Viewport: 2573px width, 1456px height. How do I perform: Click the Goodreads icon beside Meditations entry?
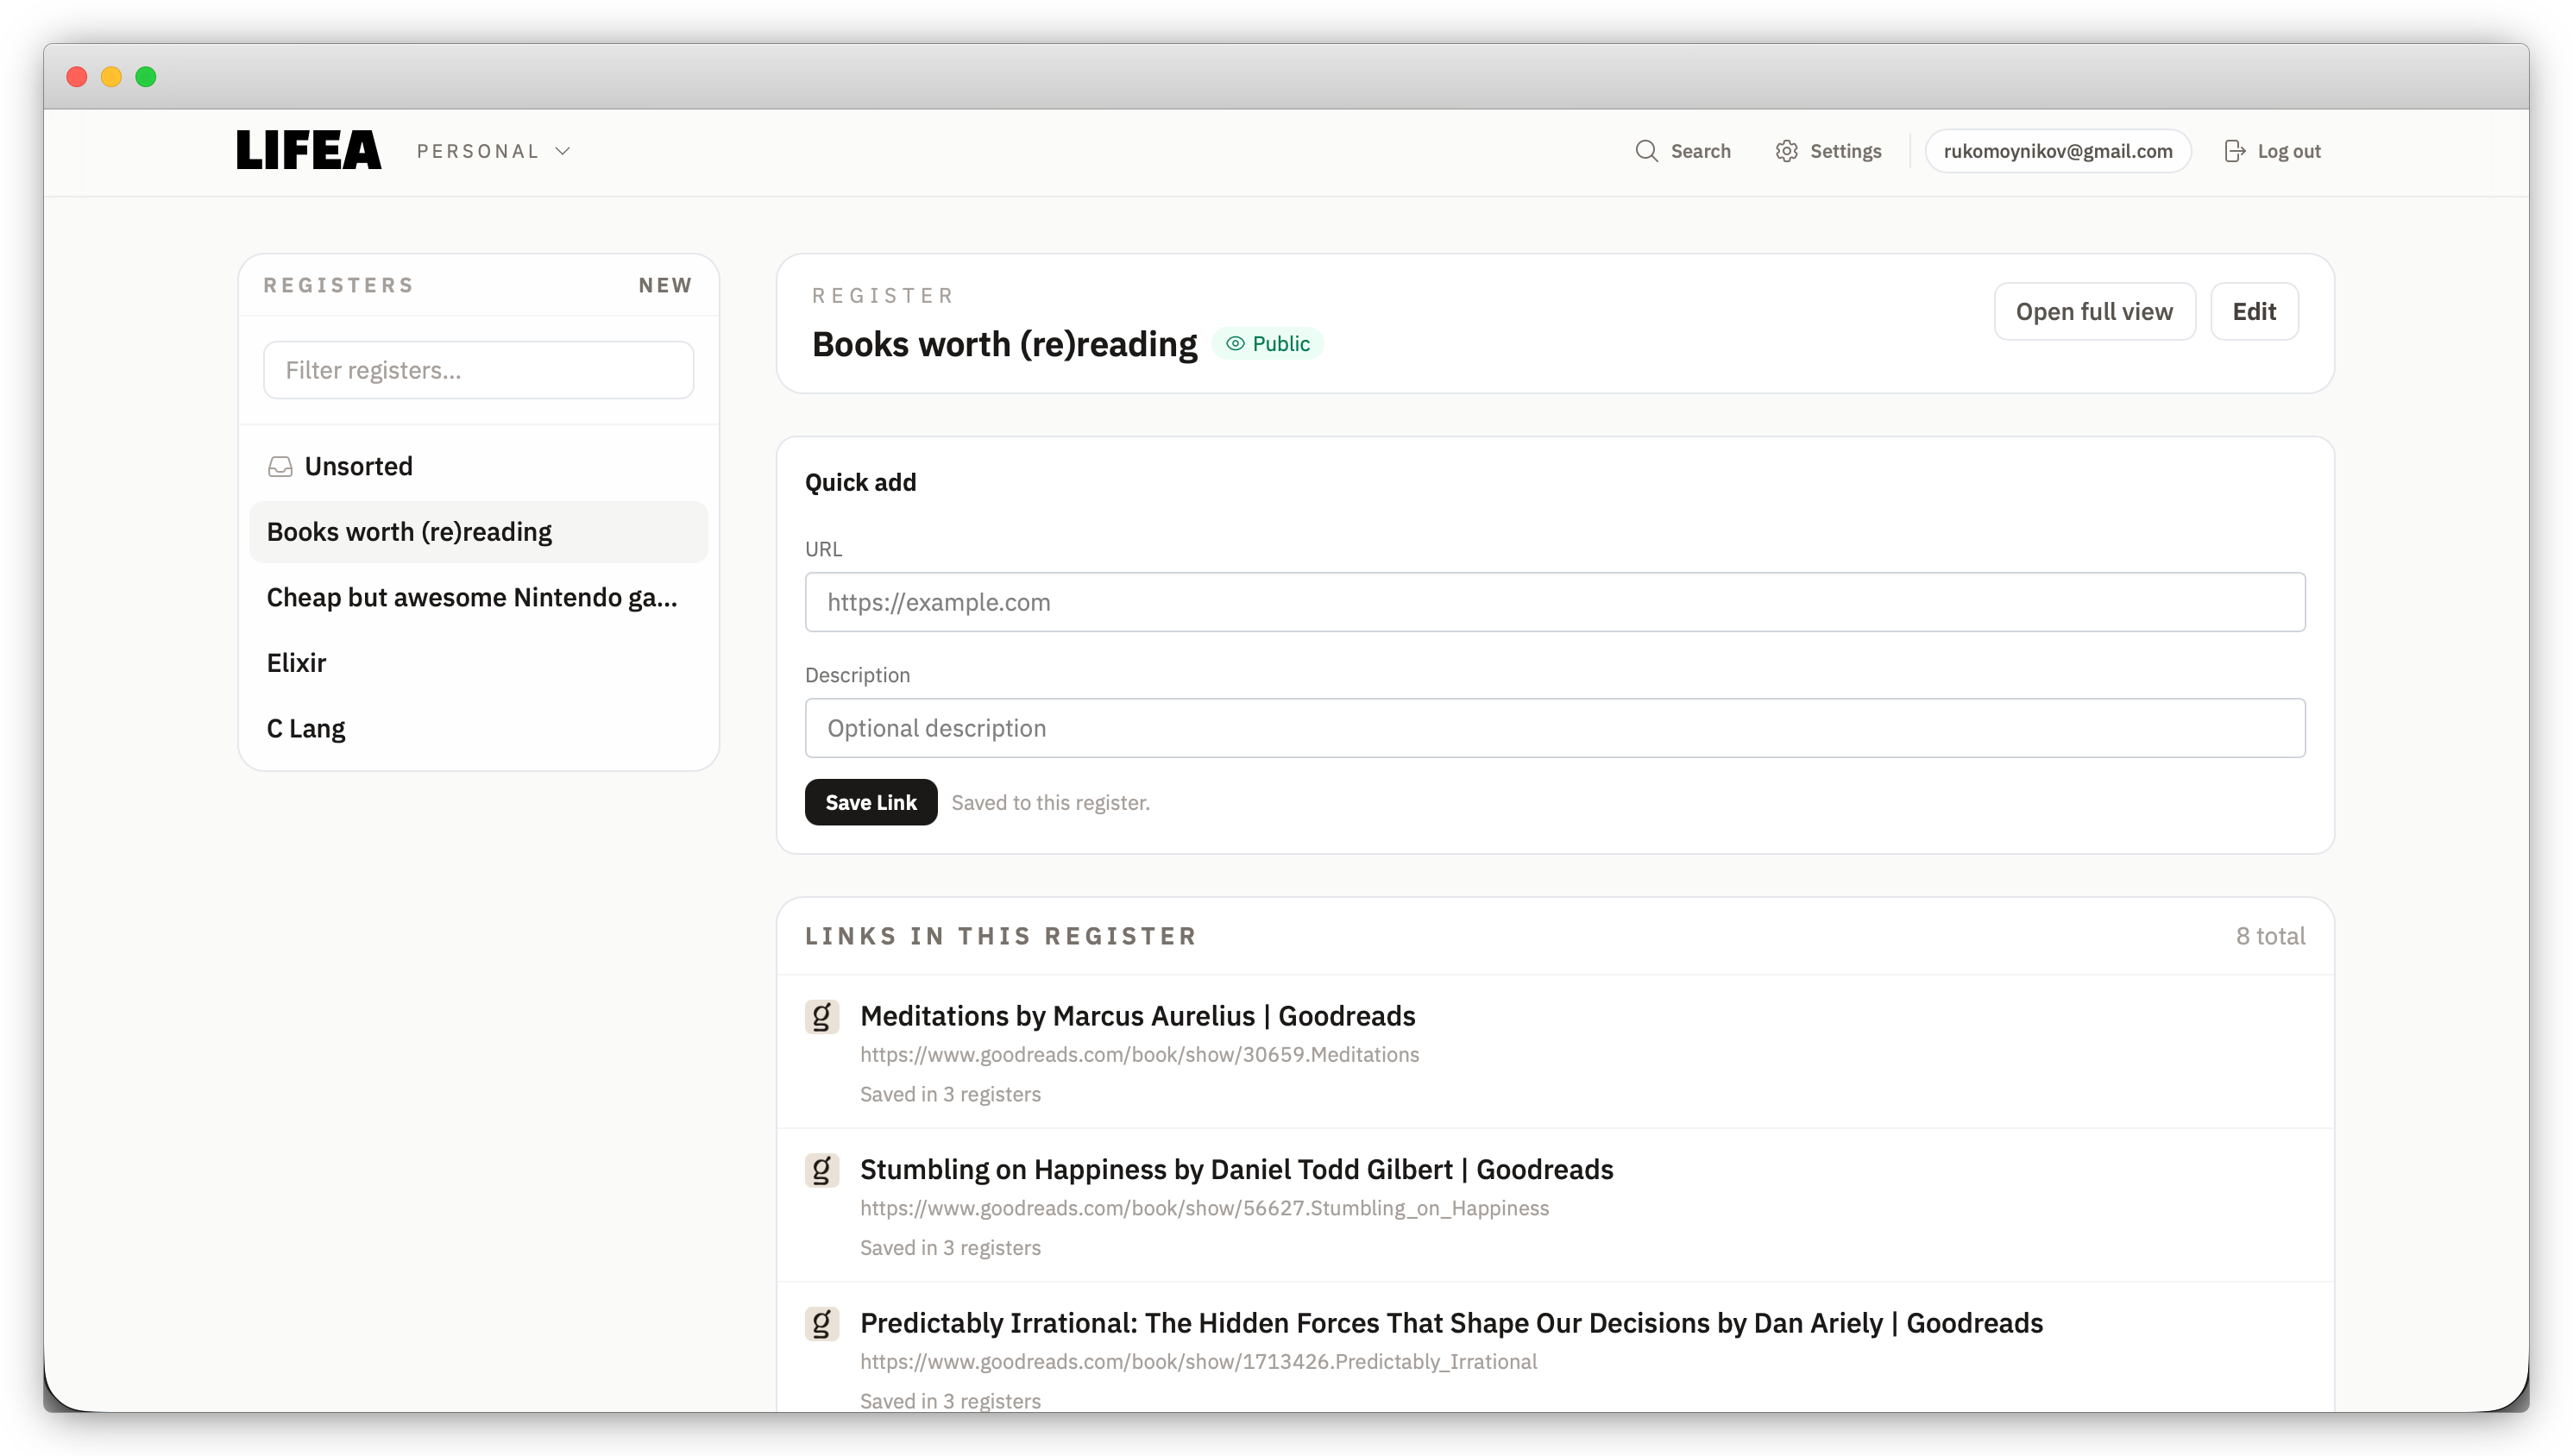tap(822, 1015)
